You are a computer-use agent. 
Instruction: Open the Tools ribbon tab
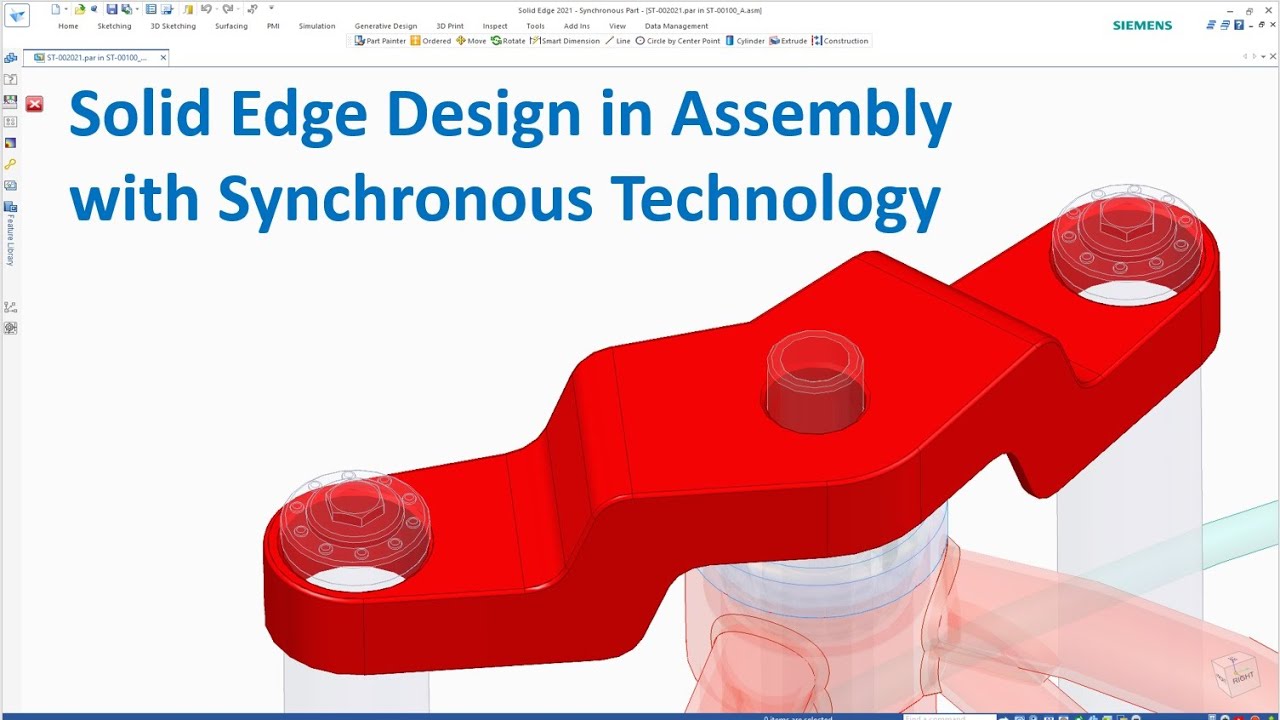(536, 26)
